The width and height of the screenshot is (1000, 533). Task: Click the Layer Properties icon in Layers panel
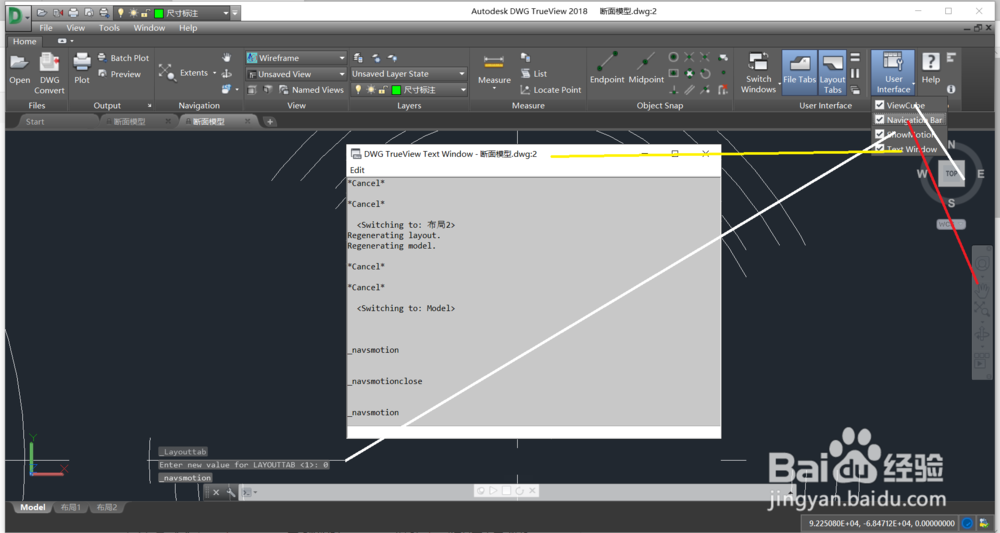(x=358, y=57)
